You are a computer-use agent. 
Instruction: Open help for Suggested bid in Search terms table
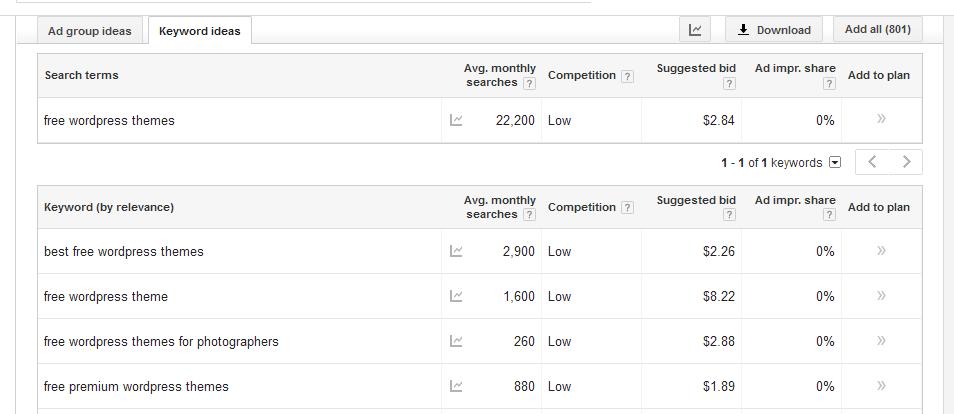pyautogui.click(x=729, y=84)
